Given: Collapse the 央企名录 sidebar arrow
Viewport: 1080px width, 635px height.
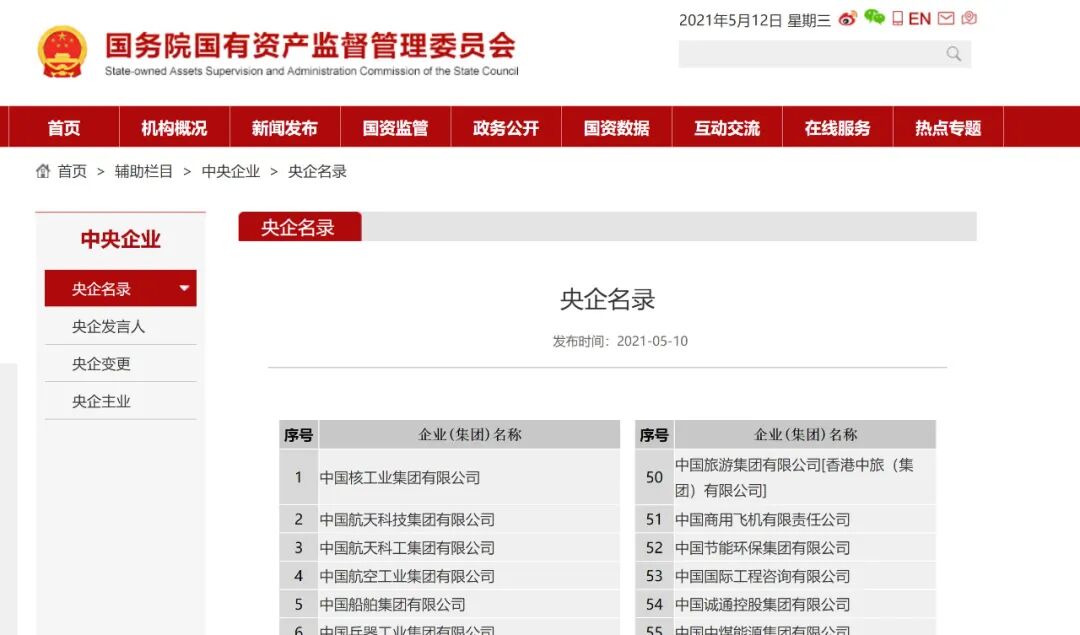Looking at the screenshot, I should [185, 288].
